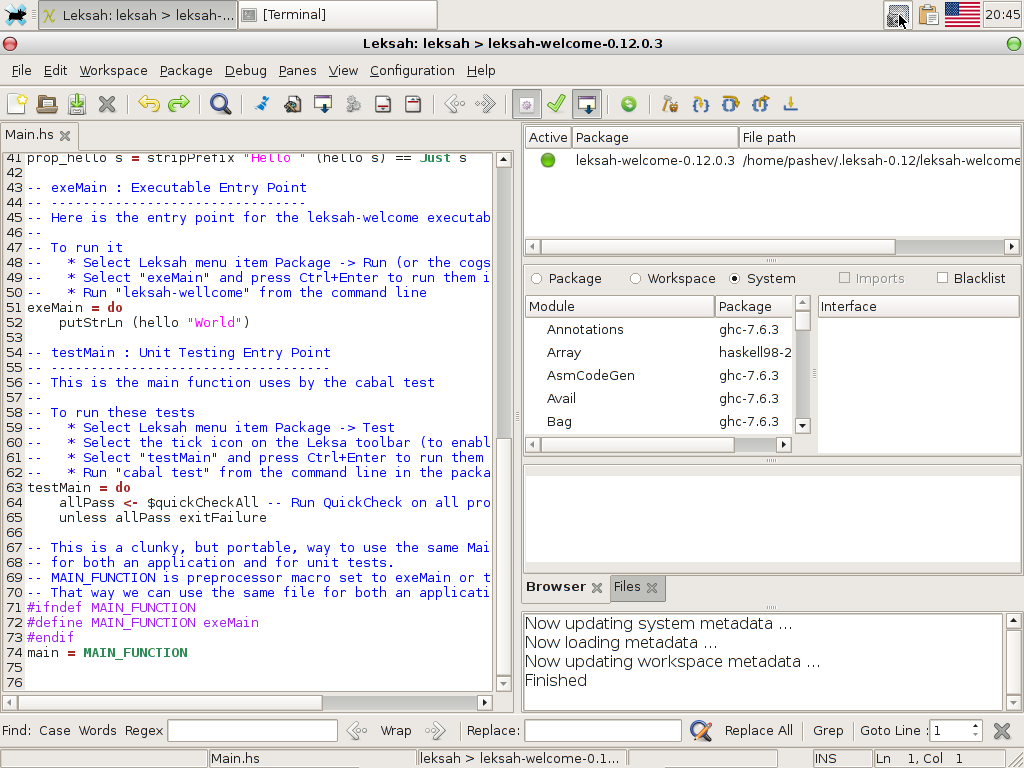Click the clean package broom icon
Image resolution: width=1024 pixels, height=768 pixels.
[263, 104]
